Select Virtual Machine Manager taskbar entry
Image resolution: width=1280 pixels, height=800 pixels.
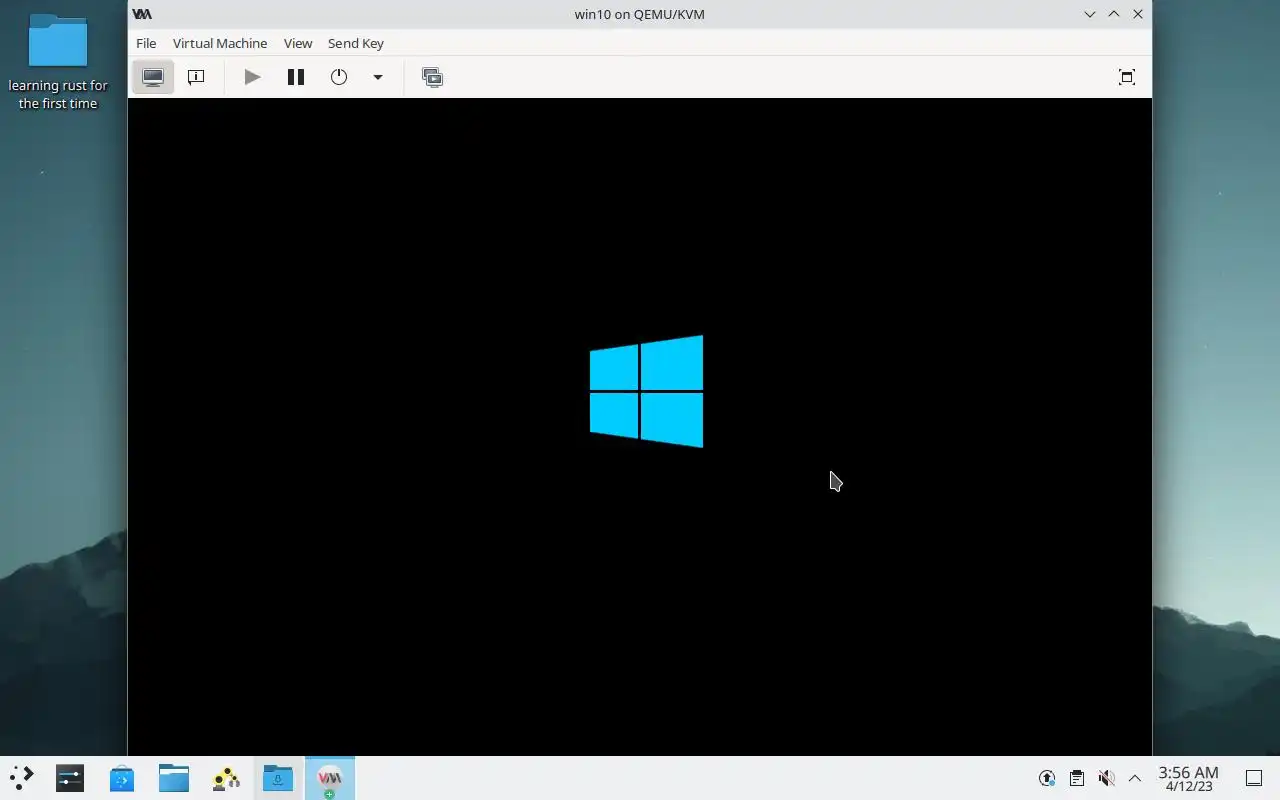pyautogui.click(x=330, y=778)
